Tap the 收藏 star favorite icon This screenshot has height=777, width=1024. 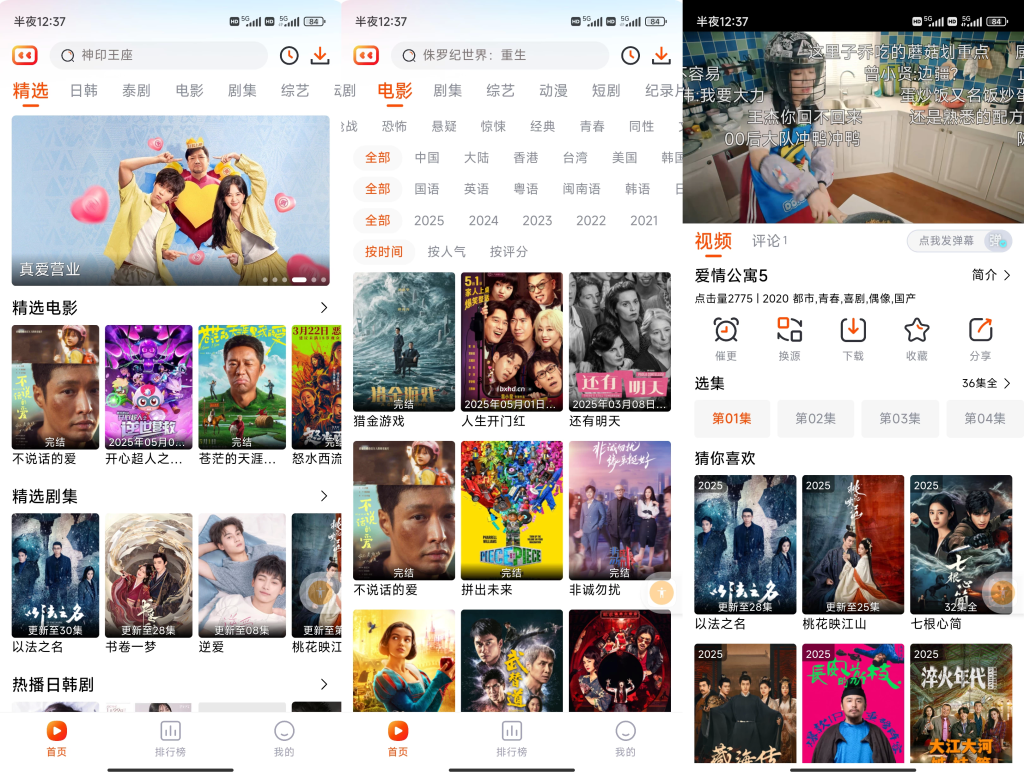(916, 330)
